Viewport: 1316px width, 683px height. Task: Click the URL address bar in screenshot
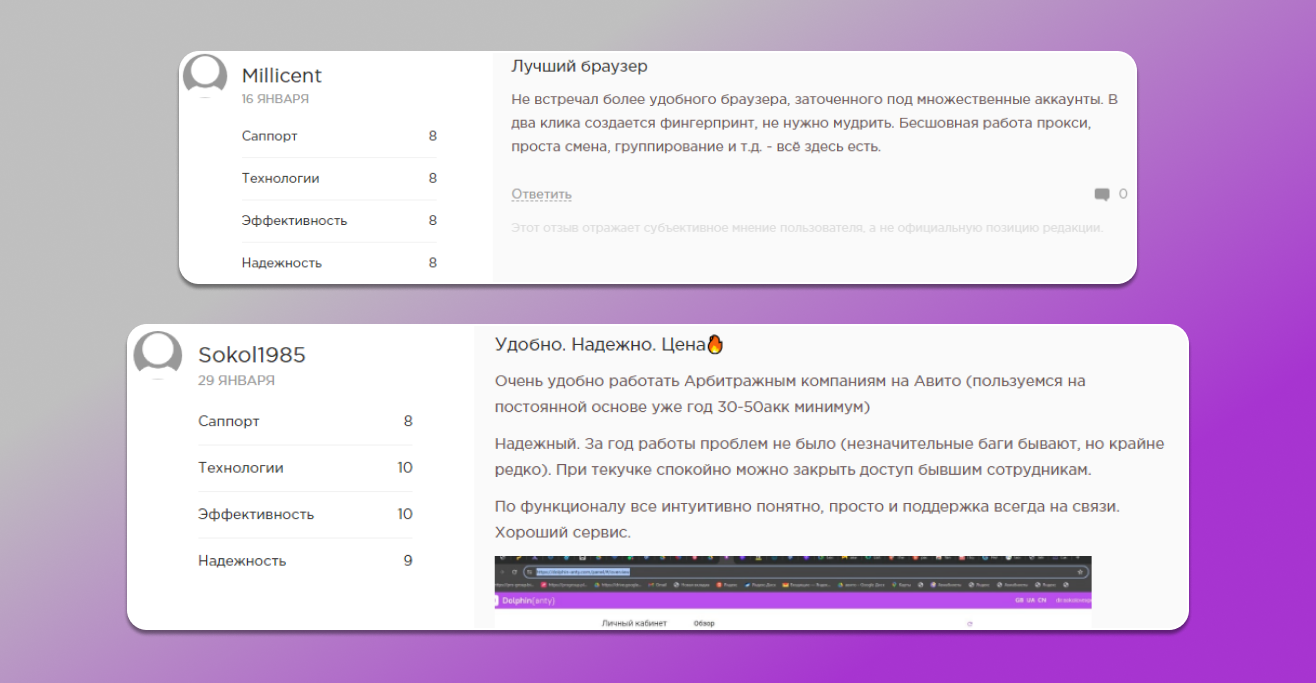800,571
